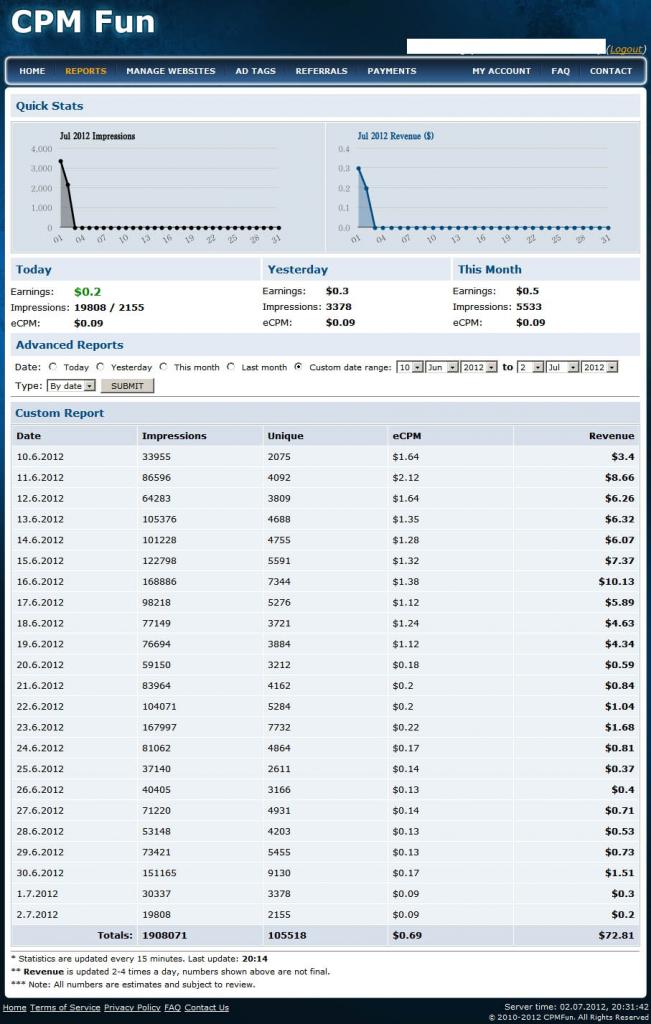Click unique value 9130
651x1024 pixels.
point(279,872)
